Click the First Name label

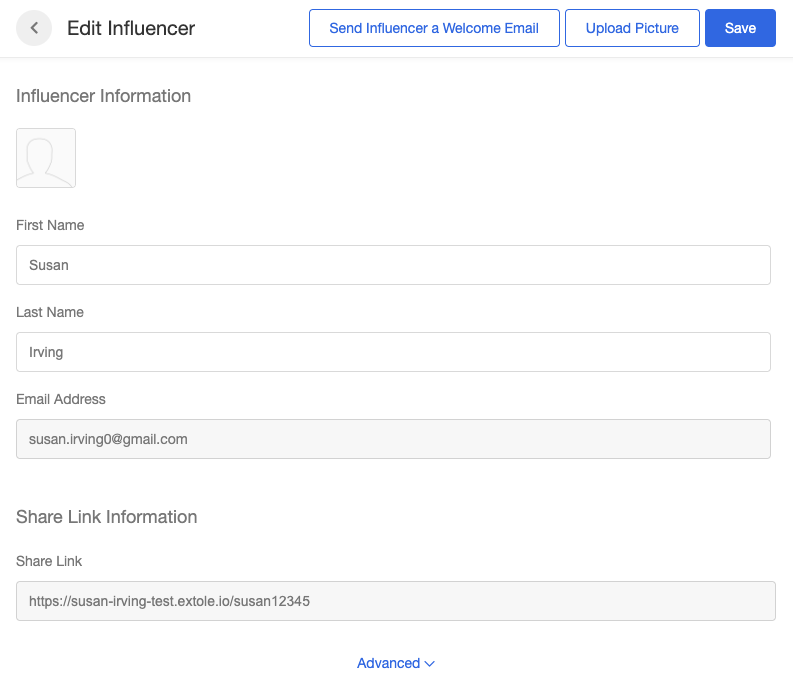point(50,225)
